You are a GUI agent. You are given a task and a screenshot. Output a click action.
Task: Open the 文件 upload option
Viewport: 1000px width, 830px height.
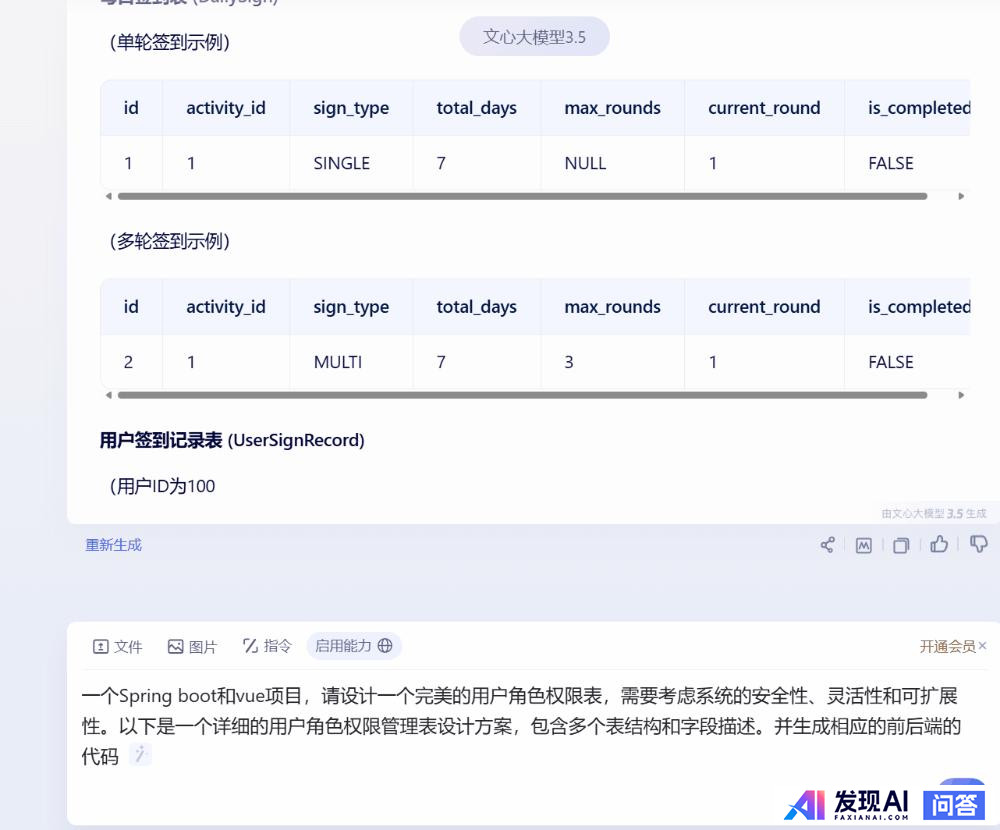pos(118,647)
